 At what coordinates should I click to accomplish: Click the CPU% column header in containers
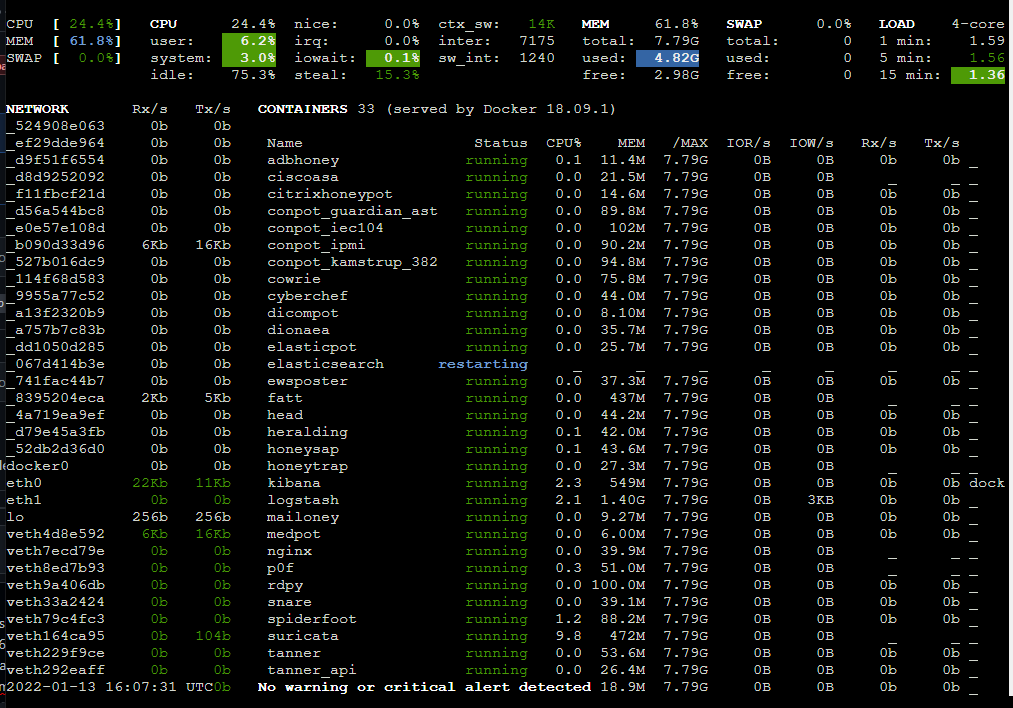coord(563,143)
